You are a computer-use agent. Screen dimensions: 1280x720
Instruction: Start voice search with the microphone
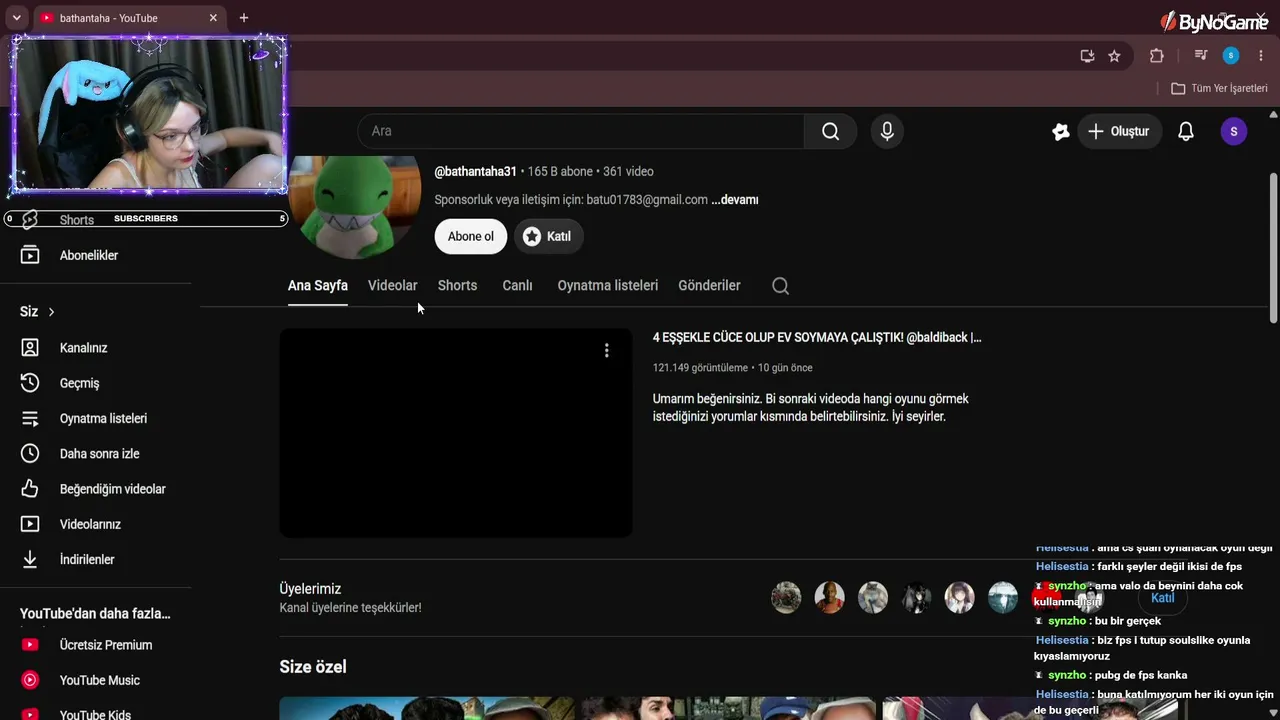coord(887,131)
